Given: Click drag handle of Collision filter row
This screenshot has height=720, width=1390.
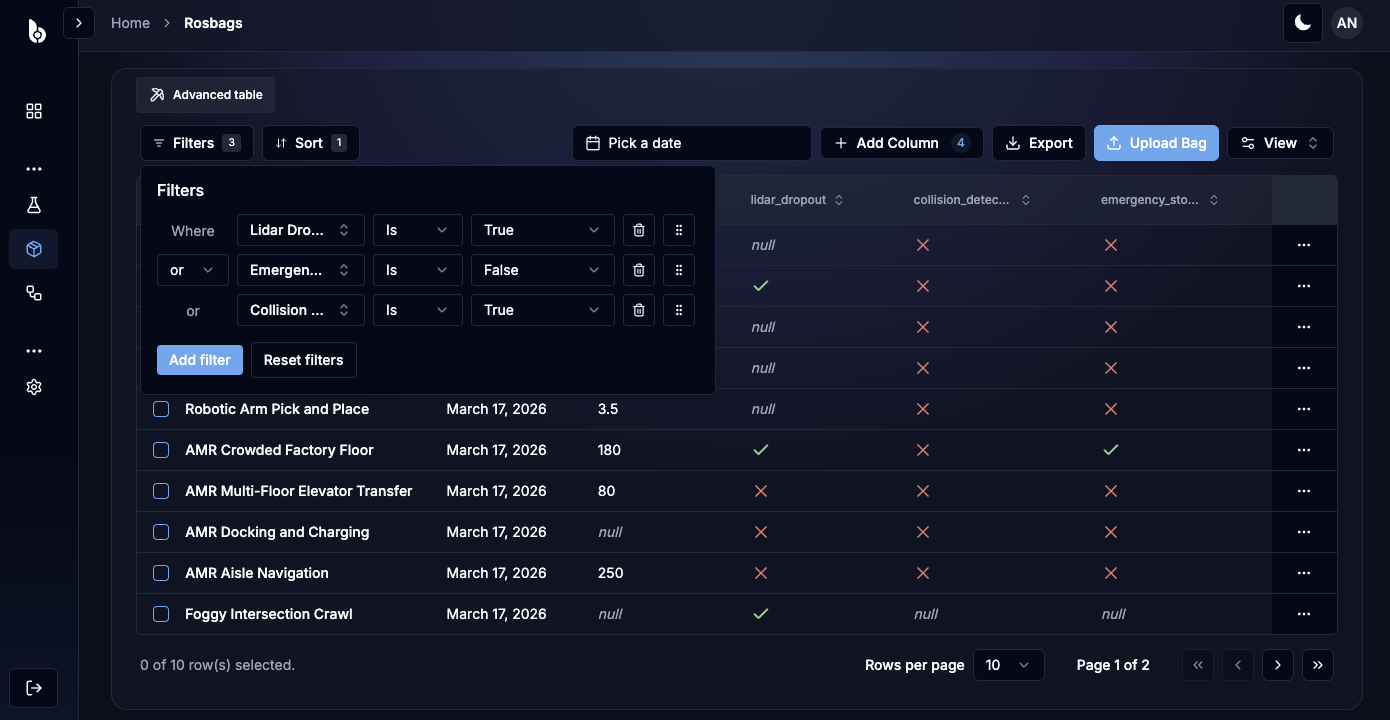Looking at the screenshot, I should point(679,310).
